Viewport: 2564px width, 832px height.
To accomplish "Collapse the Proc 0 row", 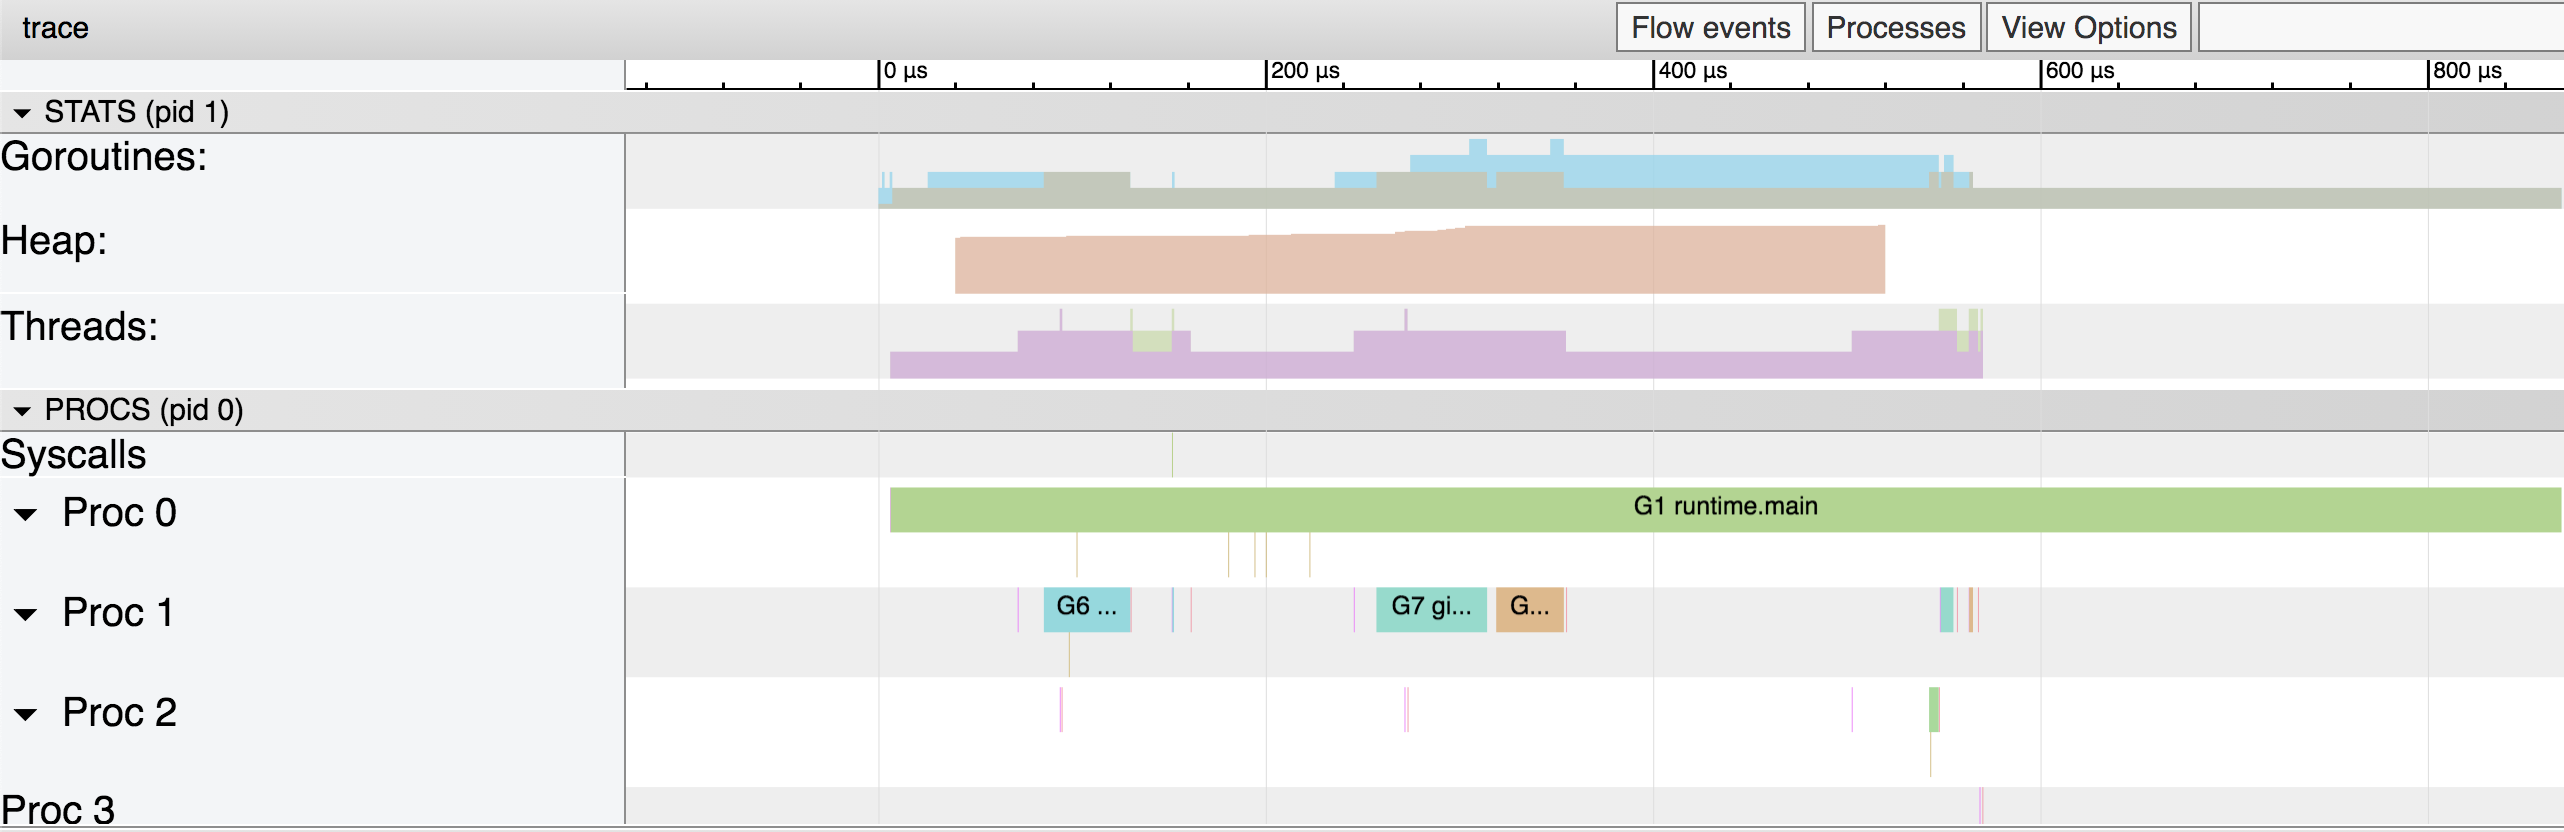I will pos(25,515).
